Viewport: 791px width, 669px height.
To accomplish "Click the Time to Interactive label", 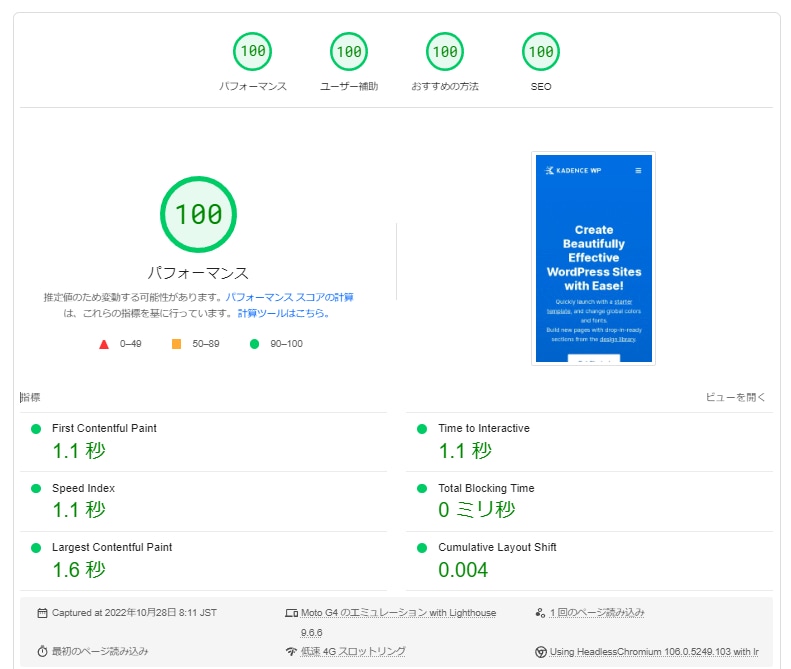I will click(x=484, y=428).
